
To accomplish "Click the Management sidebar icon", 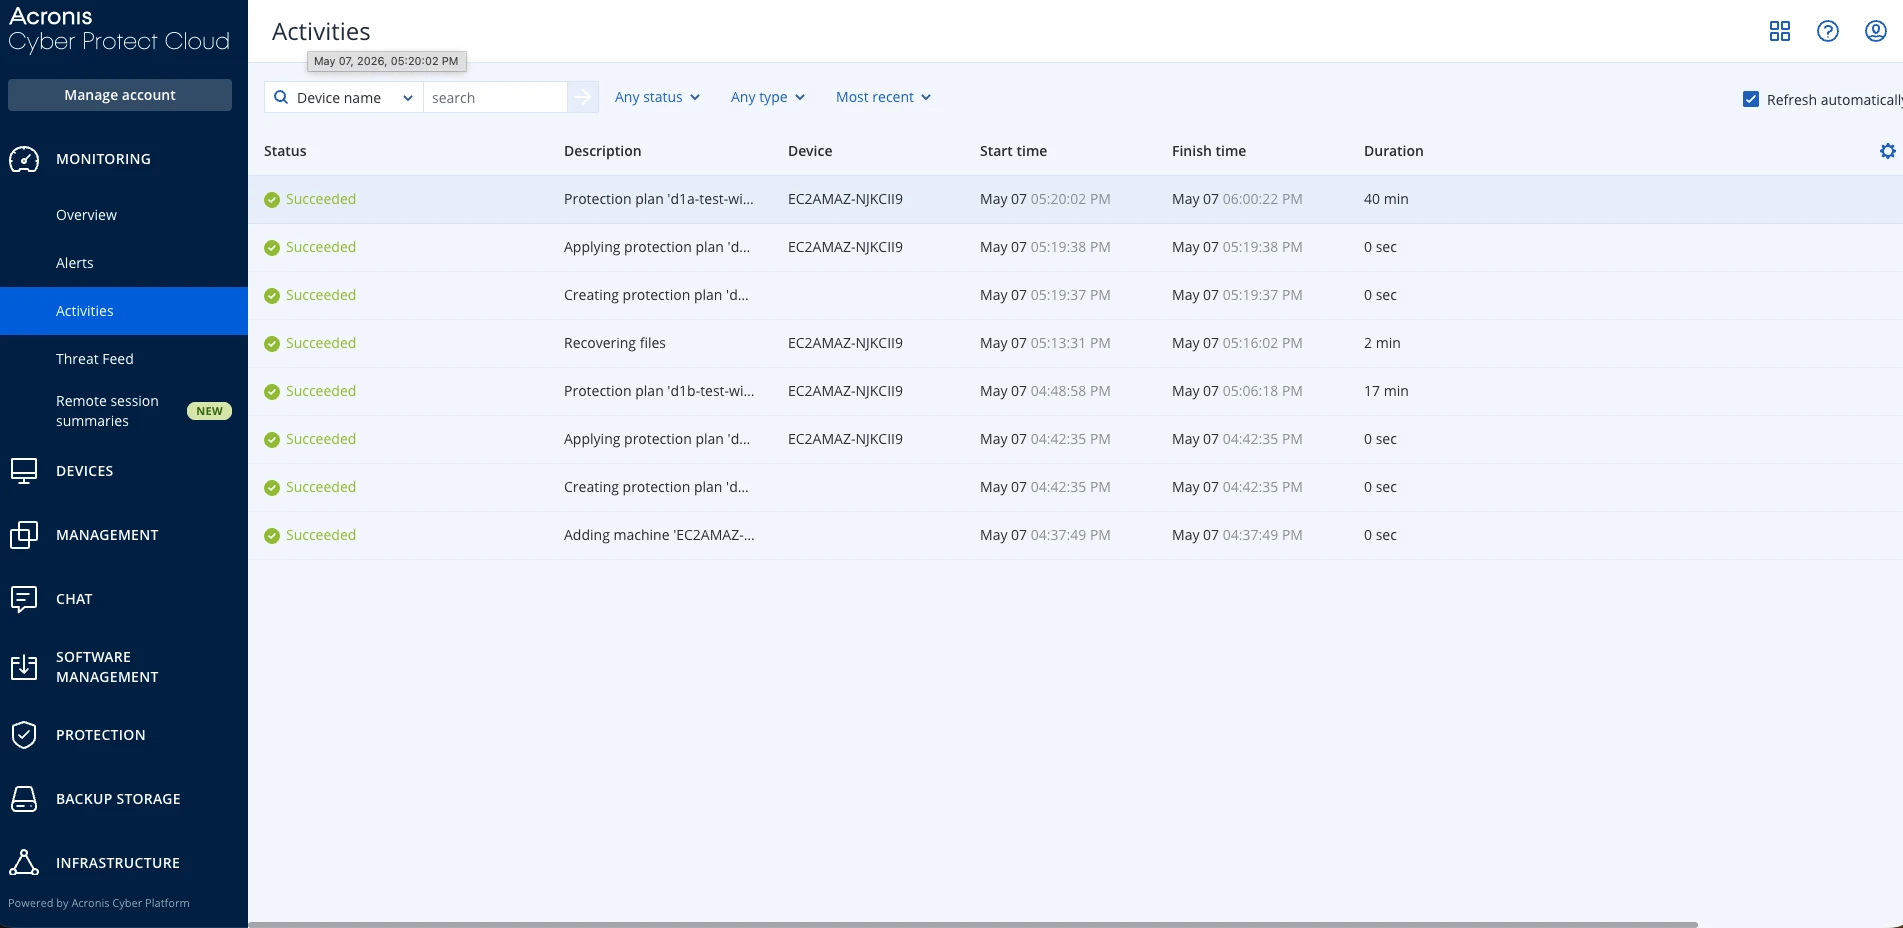I will (24, 535).
